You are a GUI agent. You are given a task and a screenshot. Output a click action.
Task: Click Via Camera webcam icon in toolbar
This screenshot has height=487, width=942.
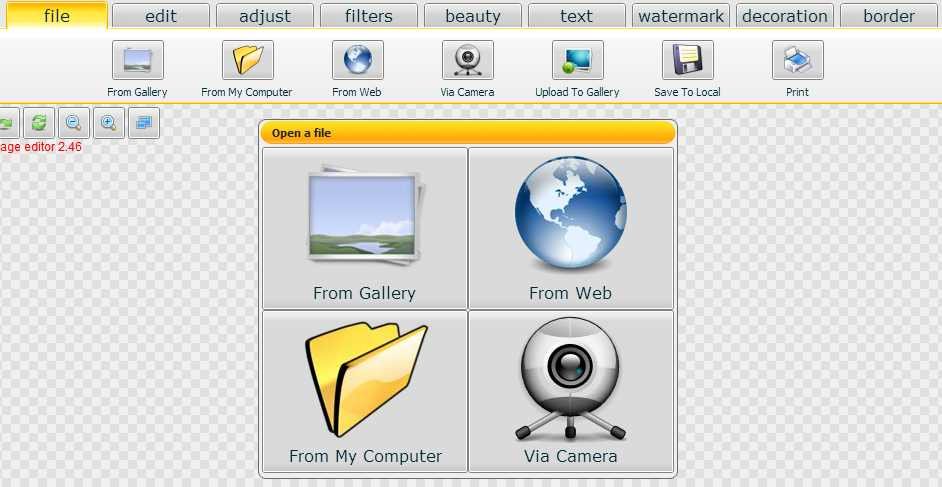coord(467,61)
